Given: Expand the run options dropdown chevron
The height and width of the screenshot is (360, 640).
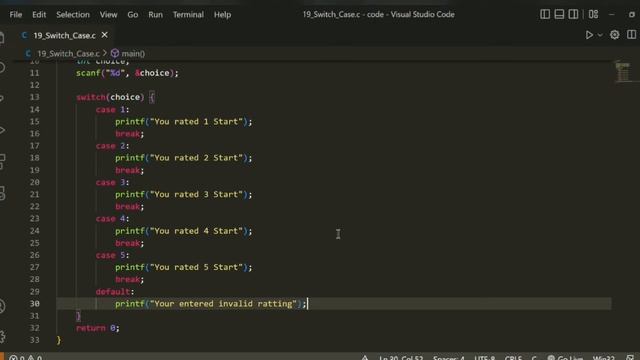Looking at the screenshot, I should pyautogui.click(x=600, y=36).
